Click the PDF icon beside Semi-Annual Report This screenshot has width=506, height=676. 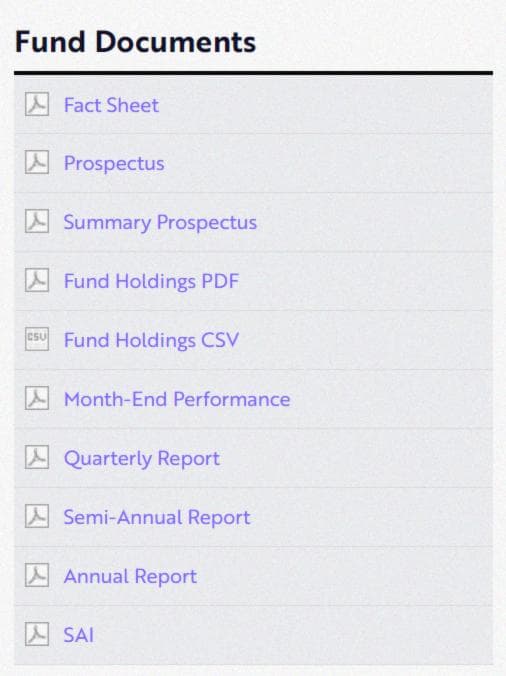click(37, 516)
